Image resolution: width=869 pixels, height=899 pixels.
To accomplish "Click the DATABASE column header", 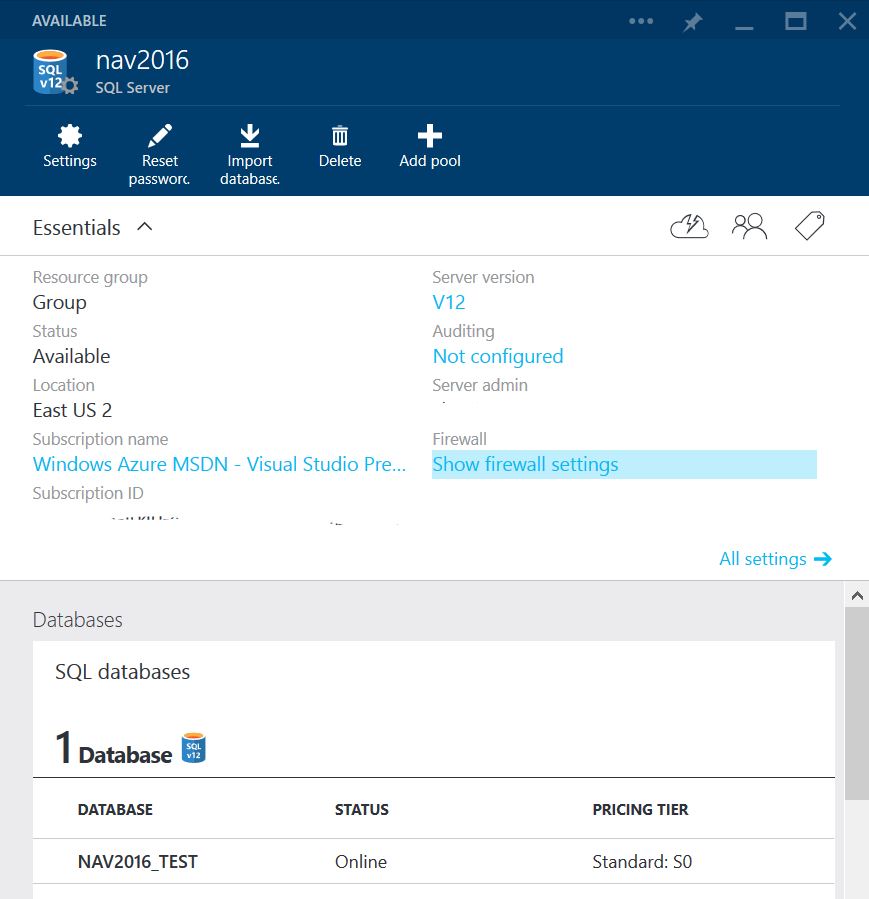I will 115,810.
